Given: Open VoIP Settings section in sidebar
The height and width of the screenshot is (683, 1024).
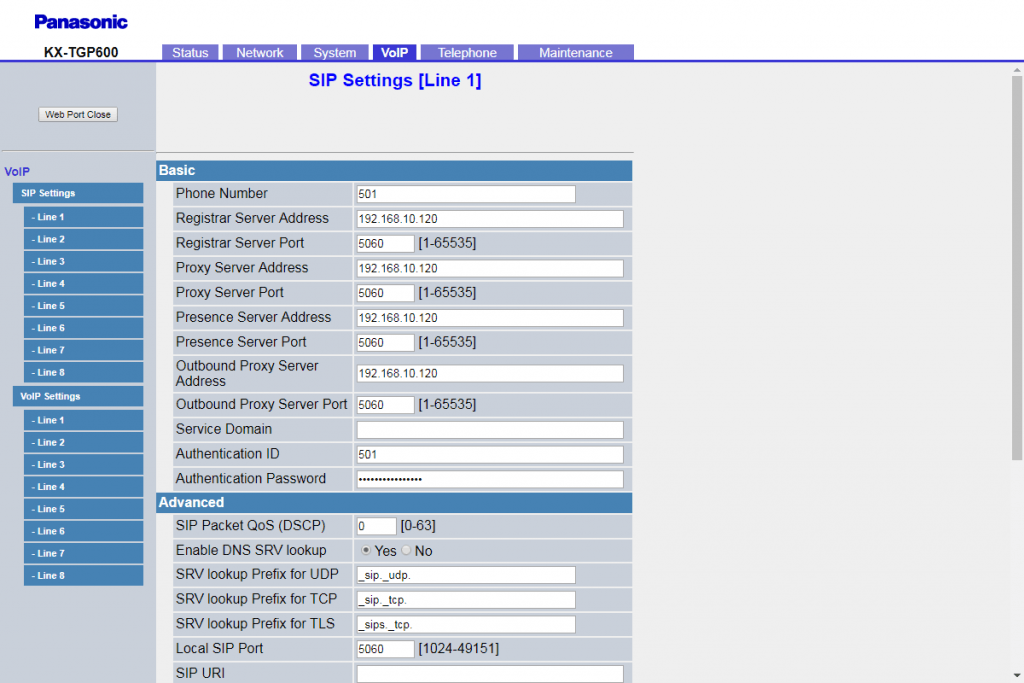Looking at the screenshot, I should [x=78, y=396].
